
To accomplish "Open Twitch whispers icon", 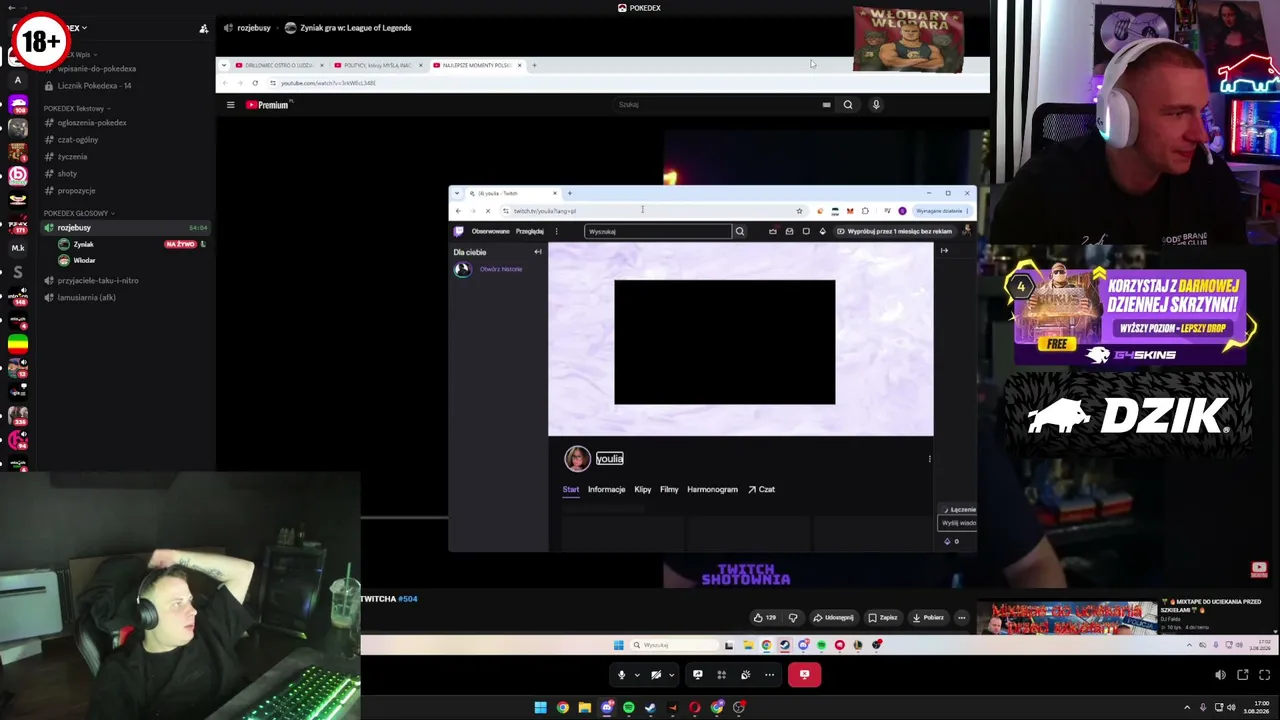I will coord(806,231).
